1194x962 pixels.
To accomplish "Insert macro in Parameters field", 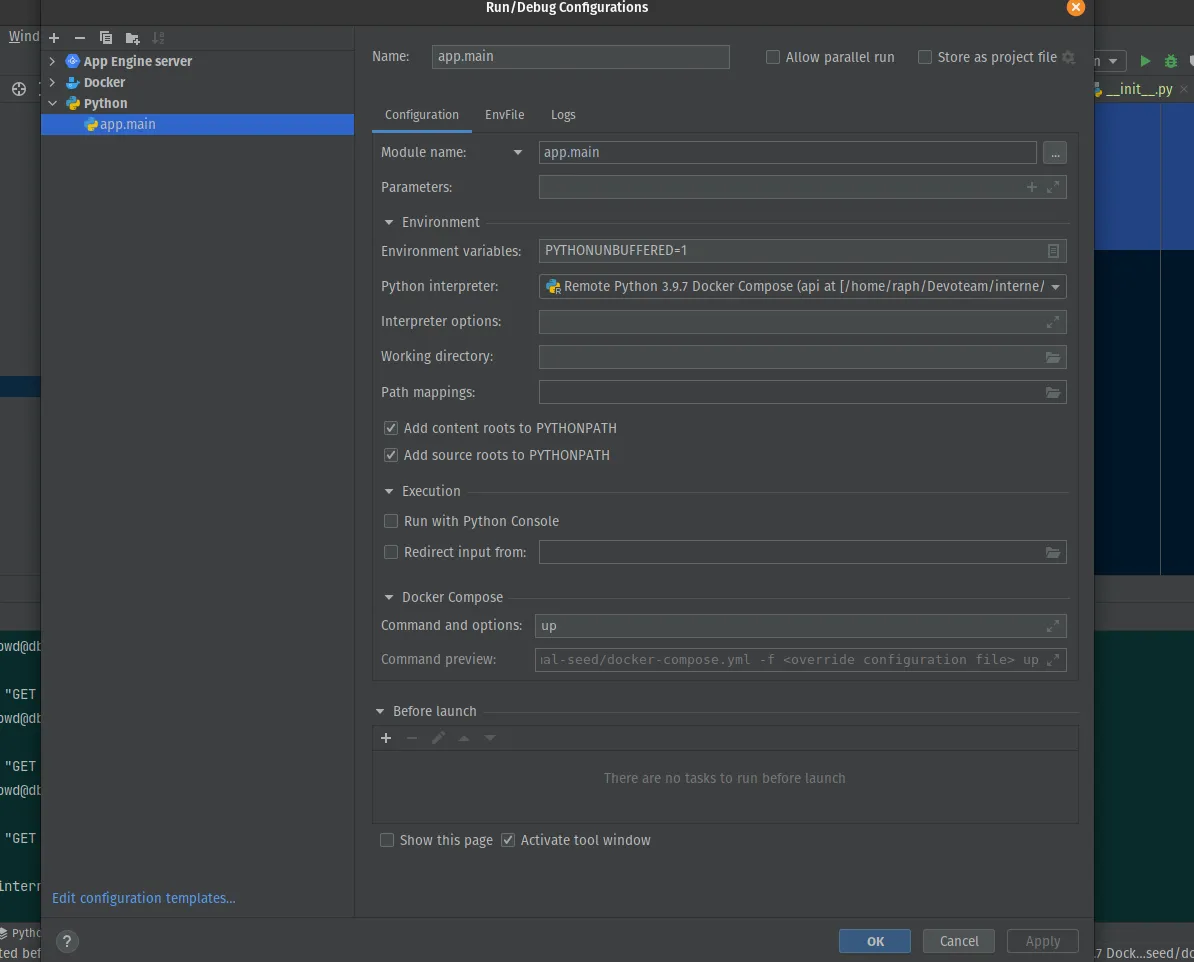I will 1032,187.
